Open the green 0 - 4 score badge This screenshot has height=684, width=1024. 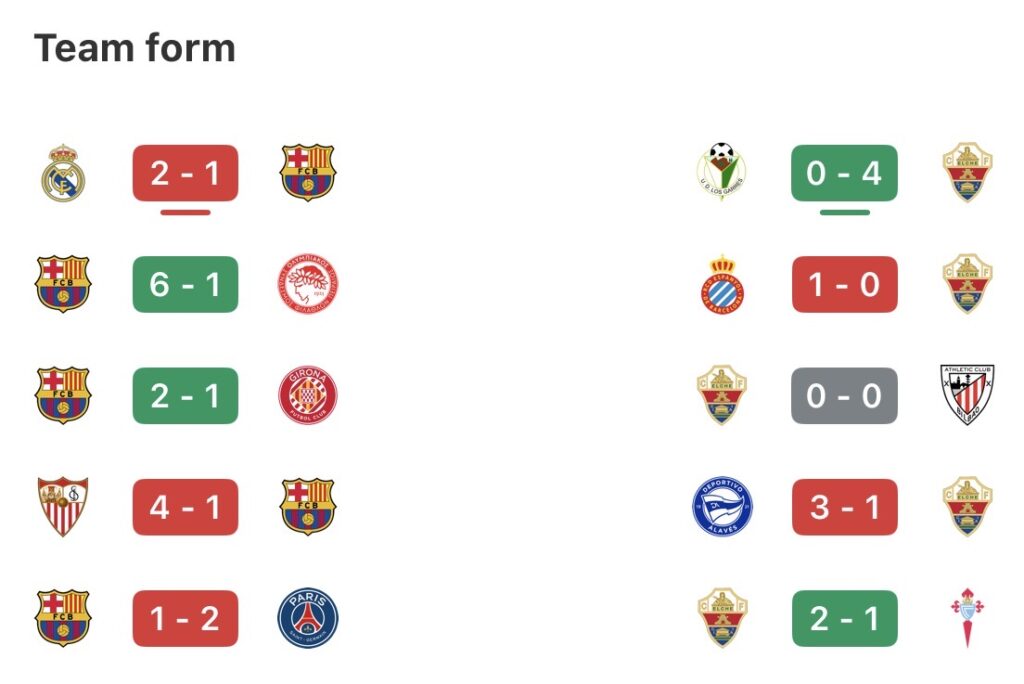coord(844,173)
